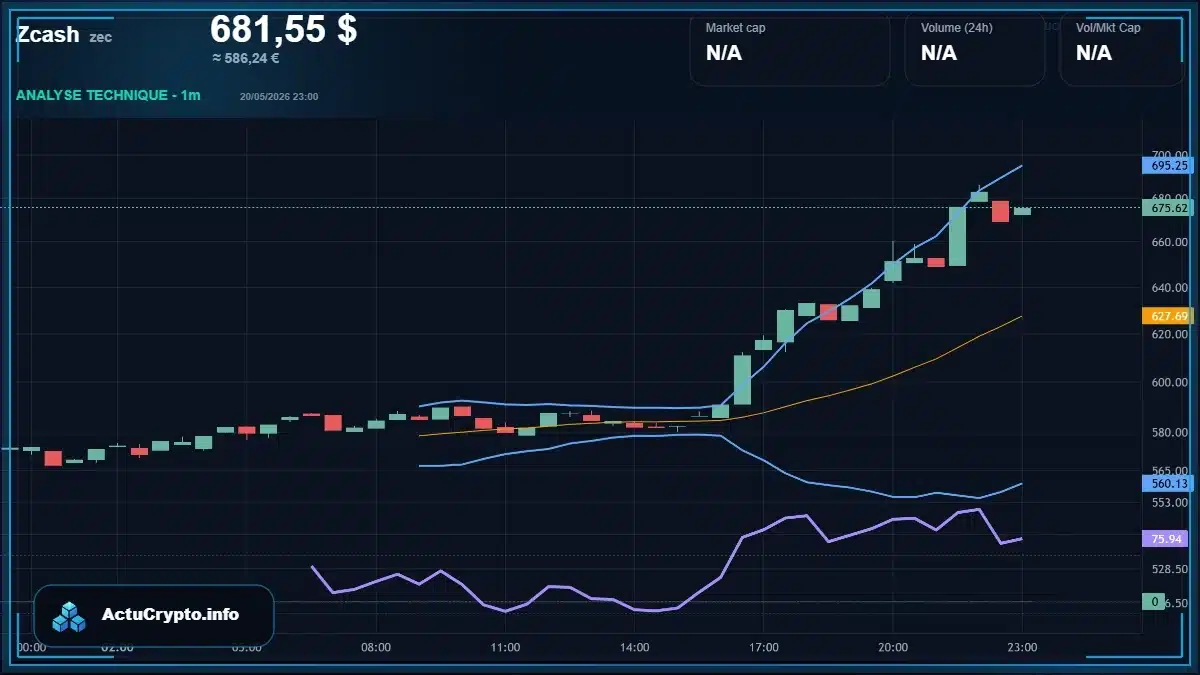Image resolution: width=1200 pixels, height=675 pixels.
Task: Click the 640.00 price axis label
Action: pos(1169,288)
